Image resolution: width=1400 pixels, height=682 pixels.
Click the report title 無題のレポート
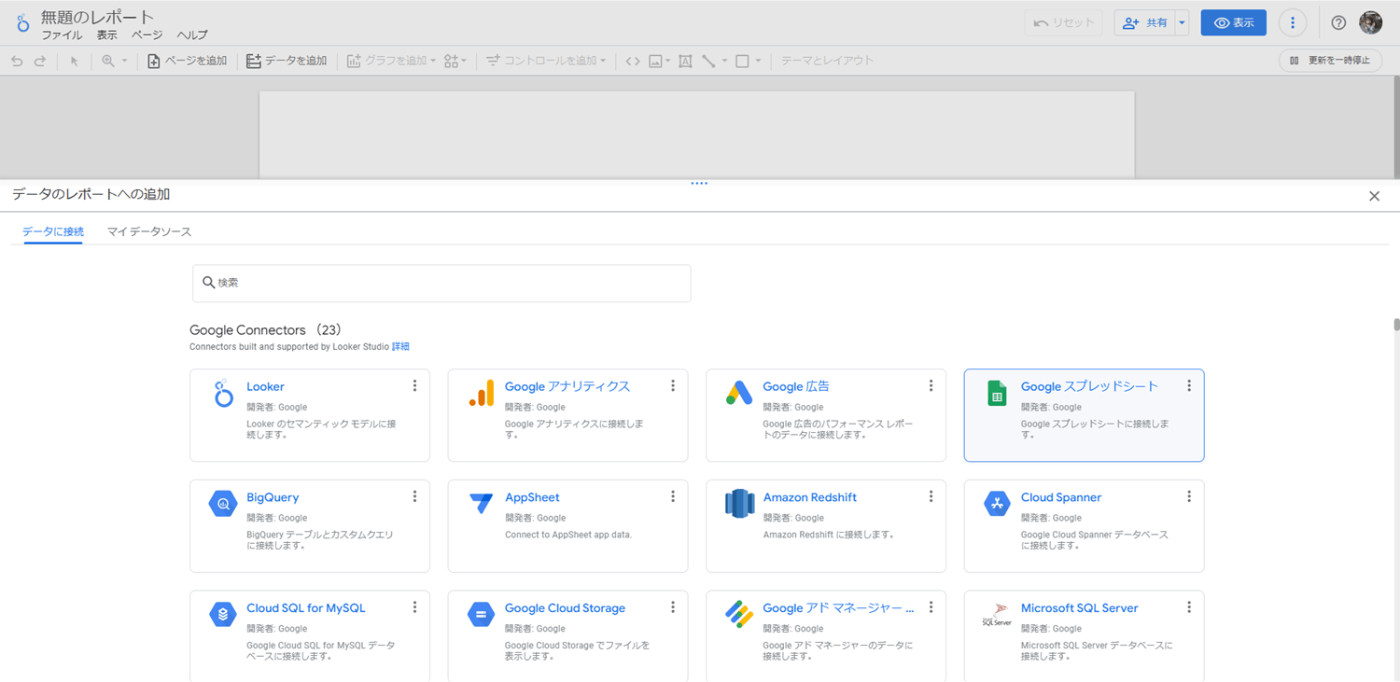(98, 17)
